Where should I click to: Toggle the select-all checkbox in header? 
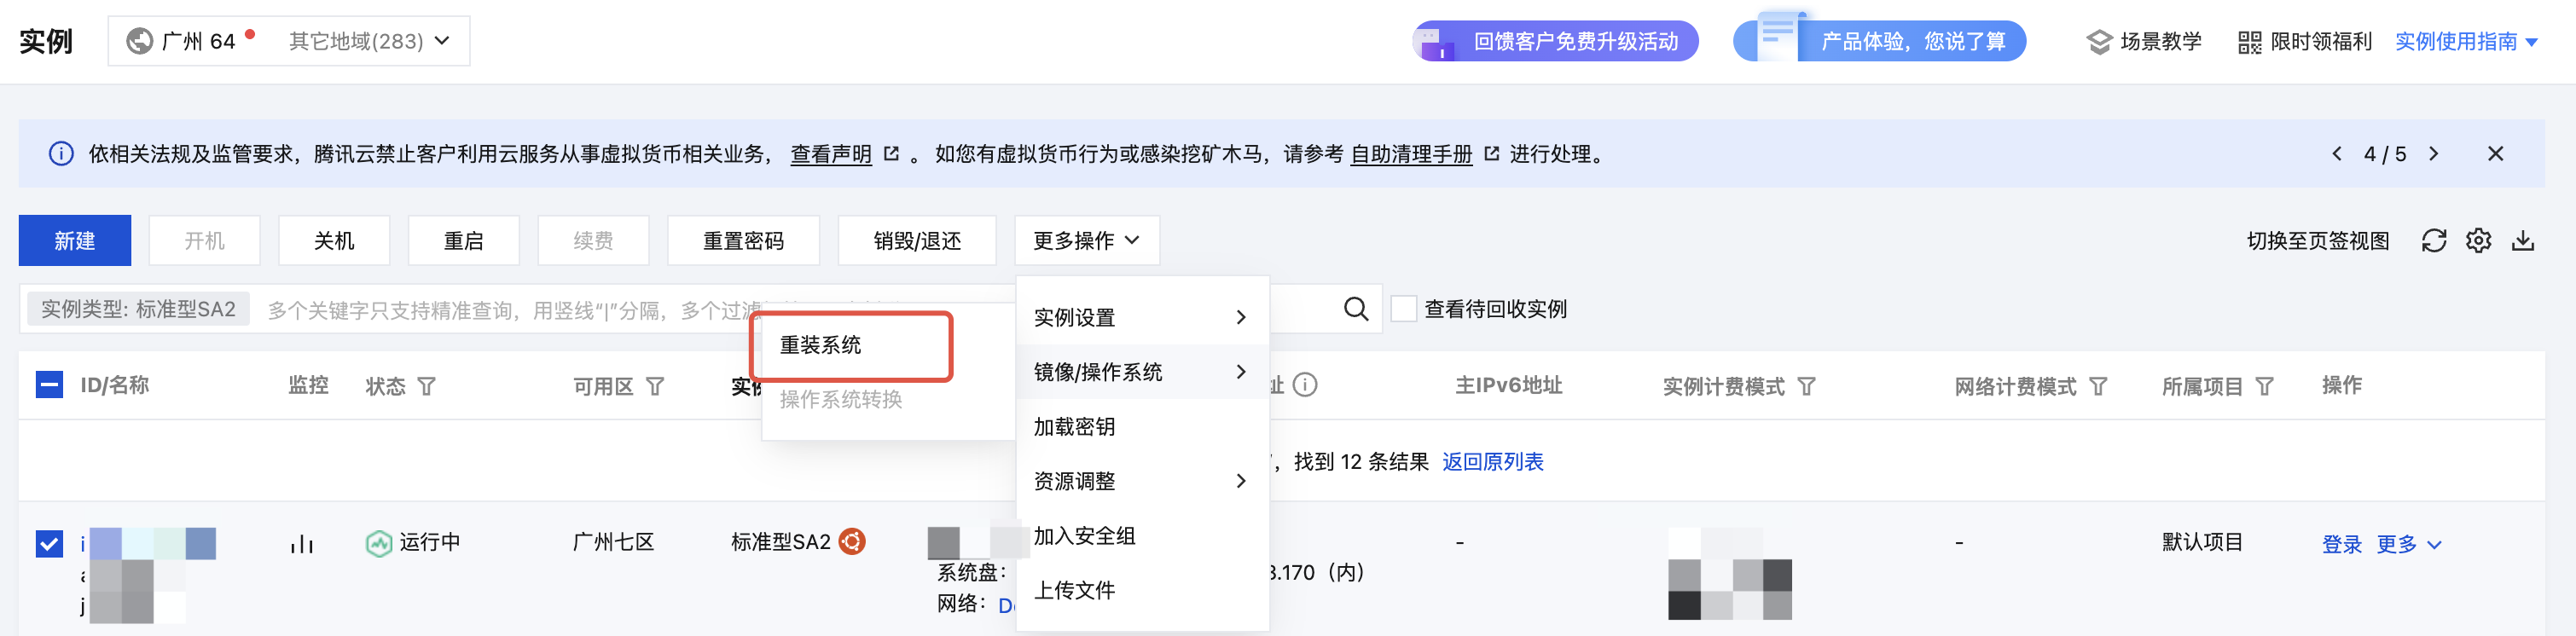tap(49, 385)
